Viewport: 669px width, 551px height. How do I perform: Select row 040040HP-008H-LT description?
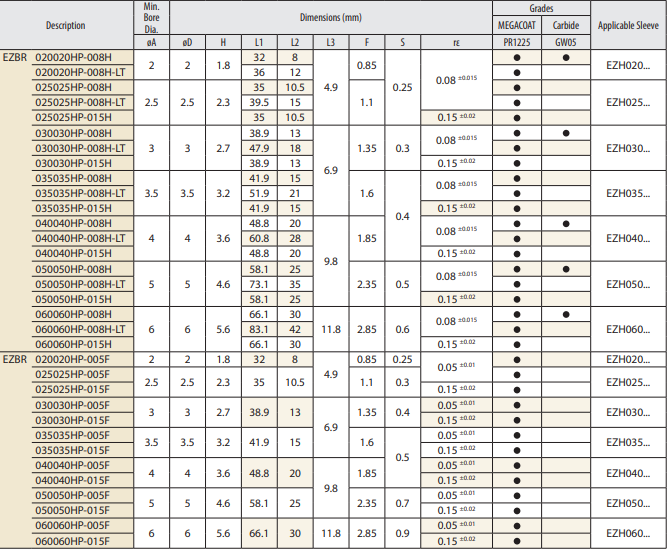click(x=80, y=238)
